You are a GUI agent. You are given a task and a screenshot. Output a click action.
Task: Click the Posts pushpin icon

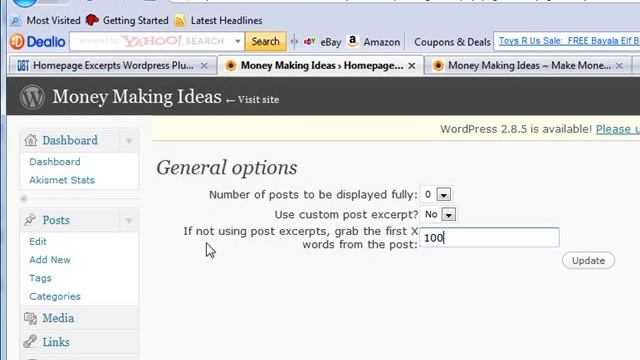coord(30,220)
